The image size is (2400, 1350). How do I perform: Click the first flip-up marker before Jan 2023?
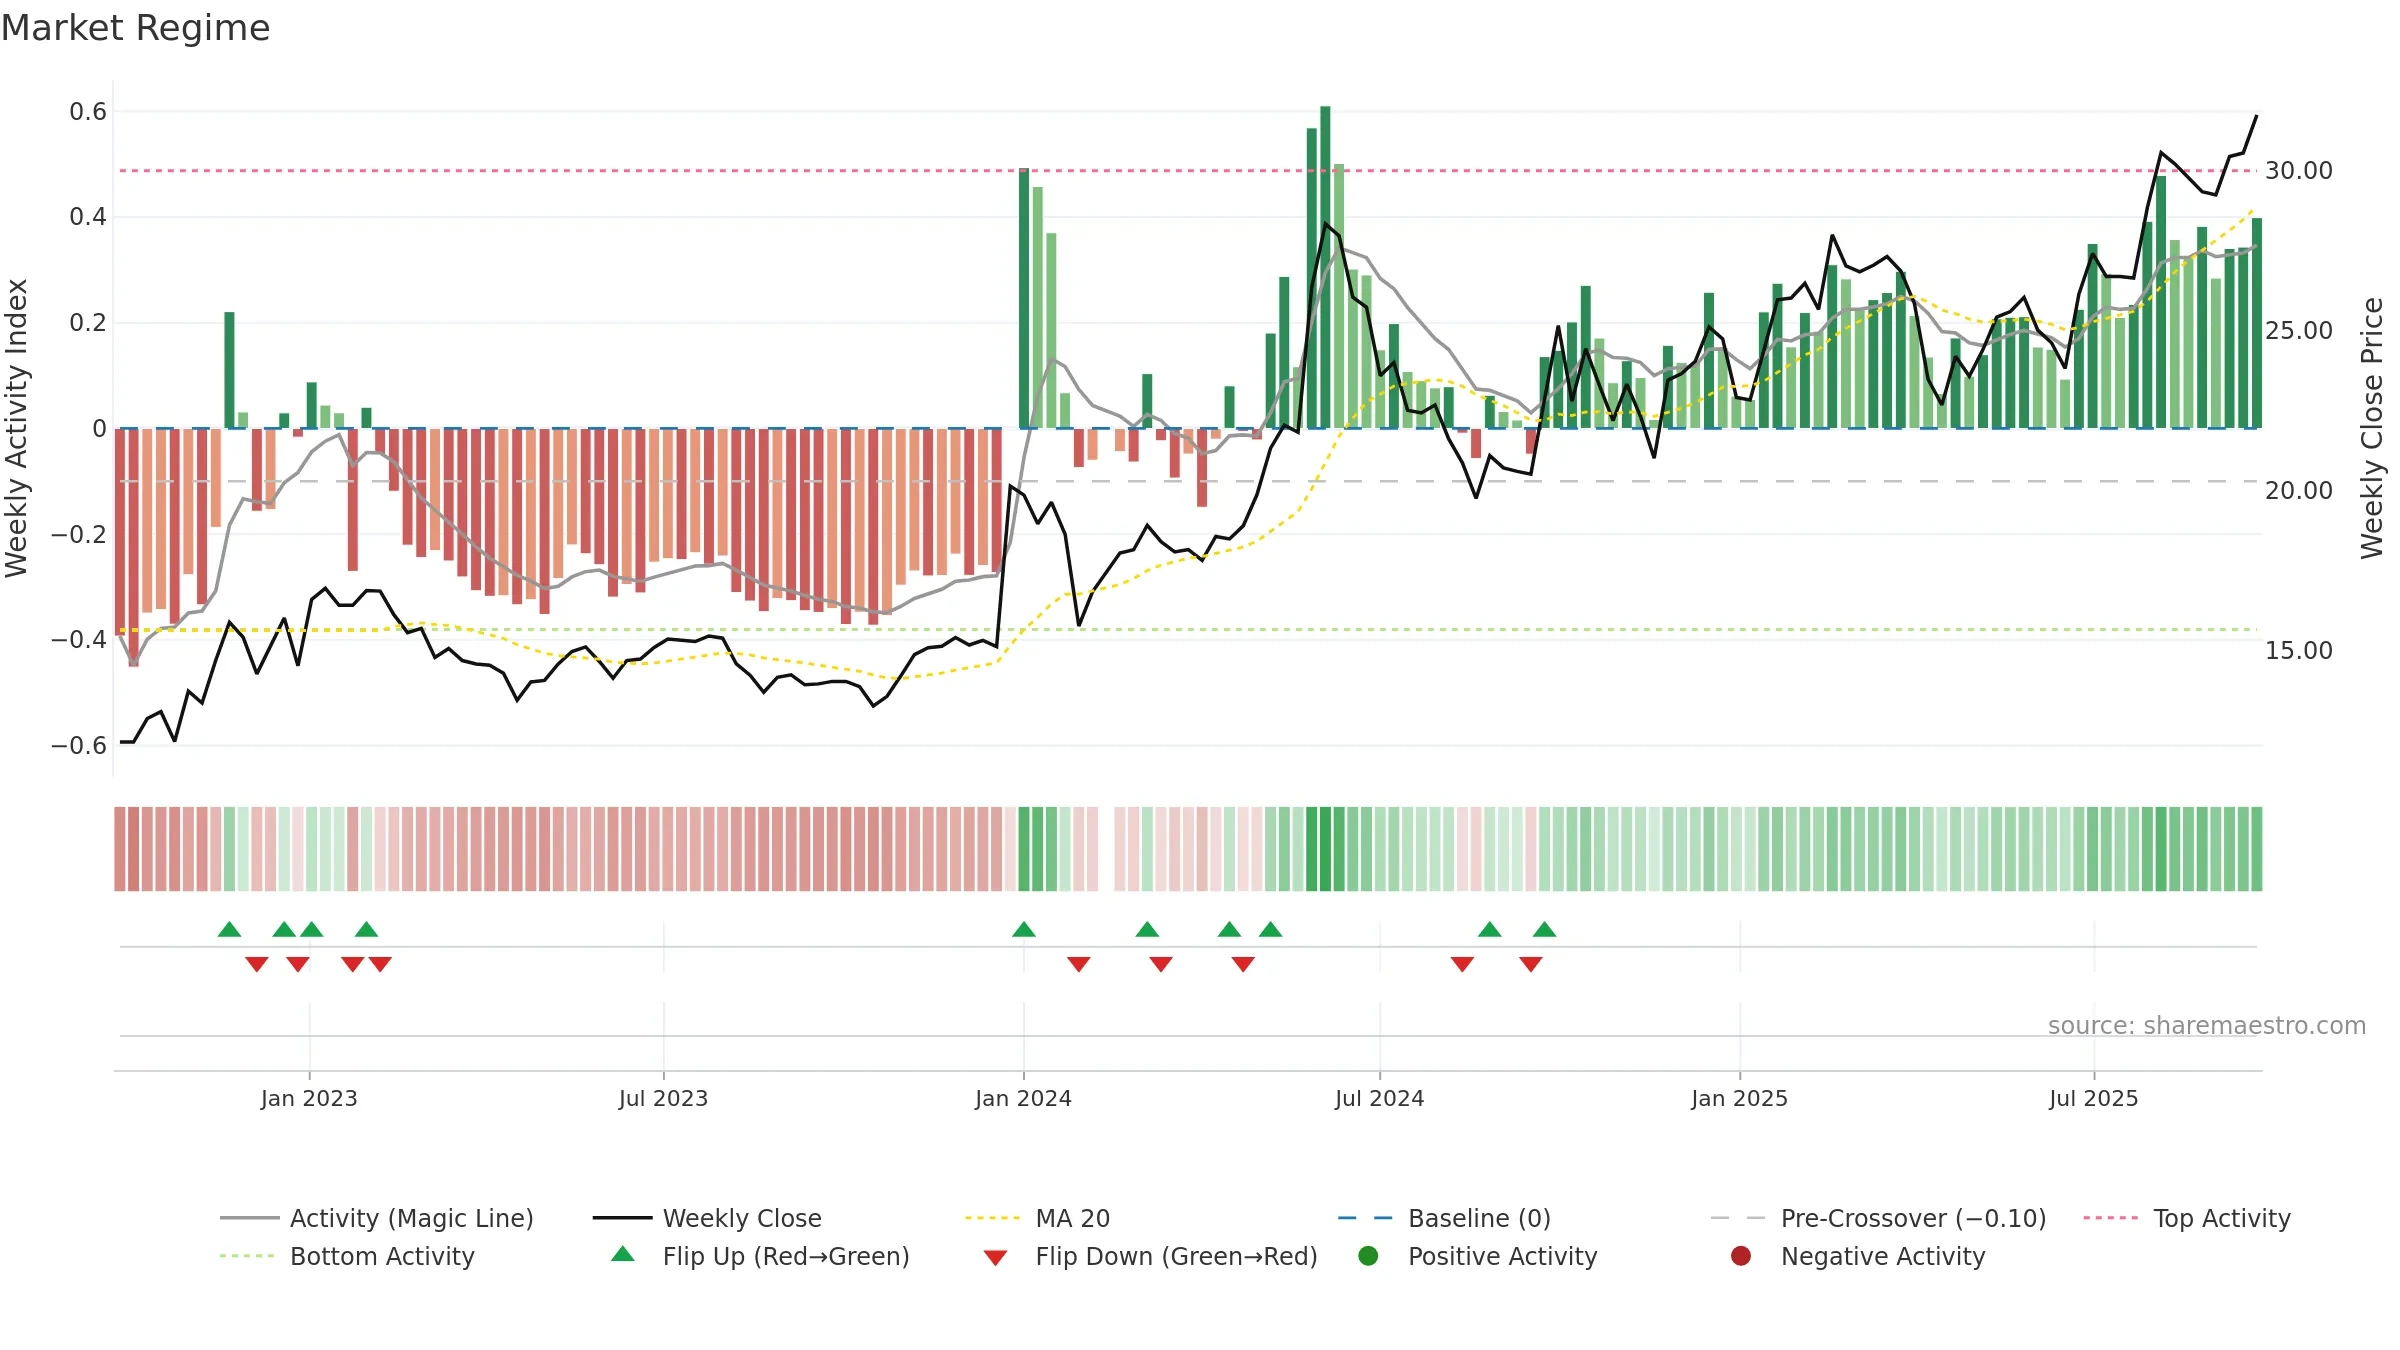point(230,929)
